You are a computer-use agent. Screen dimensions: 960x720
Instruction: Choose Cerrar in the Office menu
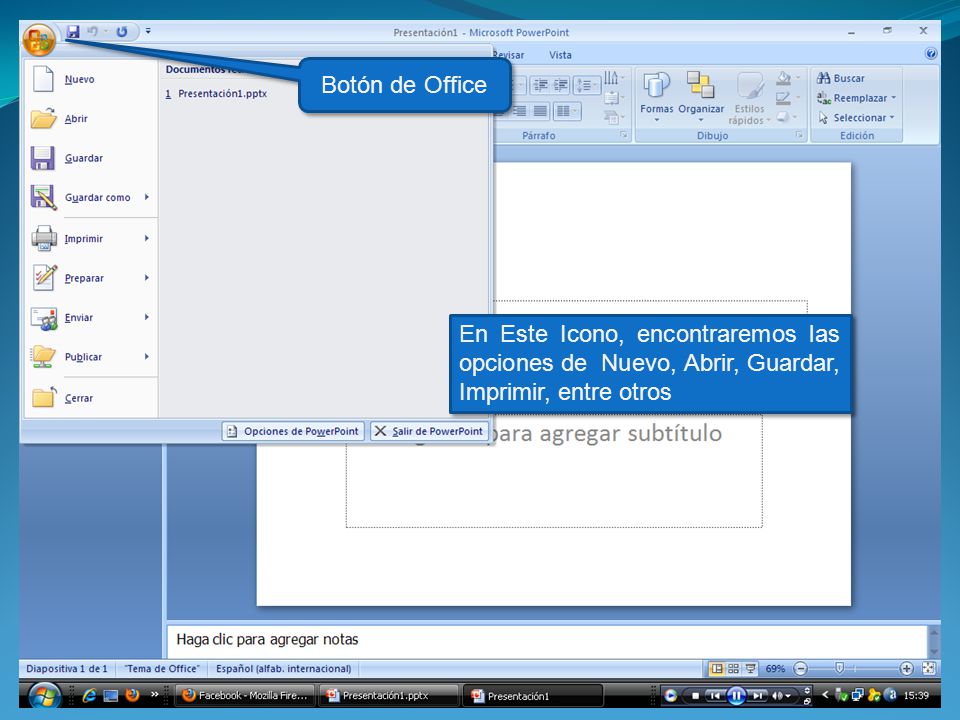tap(92, 398)
